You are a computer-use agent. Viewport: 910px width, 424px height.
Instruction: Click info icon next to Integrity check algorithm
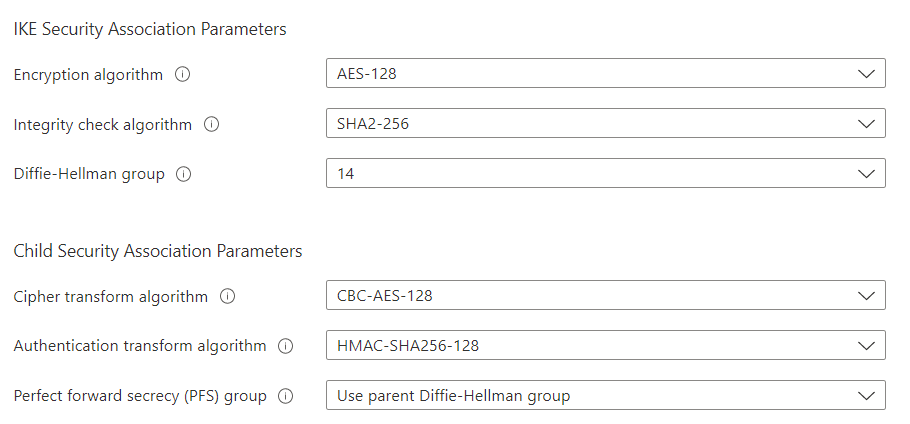[x=211, y=125]
